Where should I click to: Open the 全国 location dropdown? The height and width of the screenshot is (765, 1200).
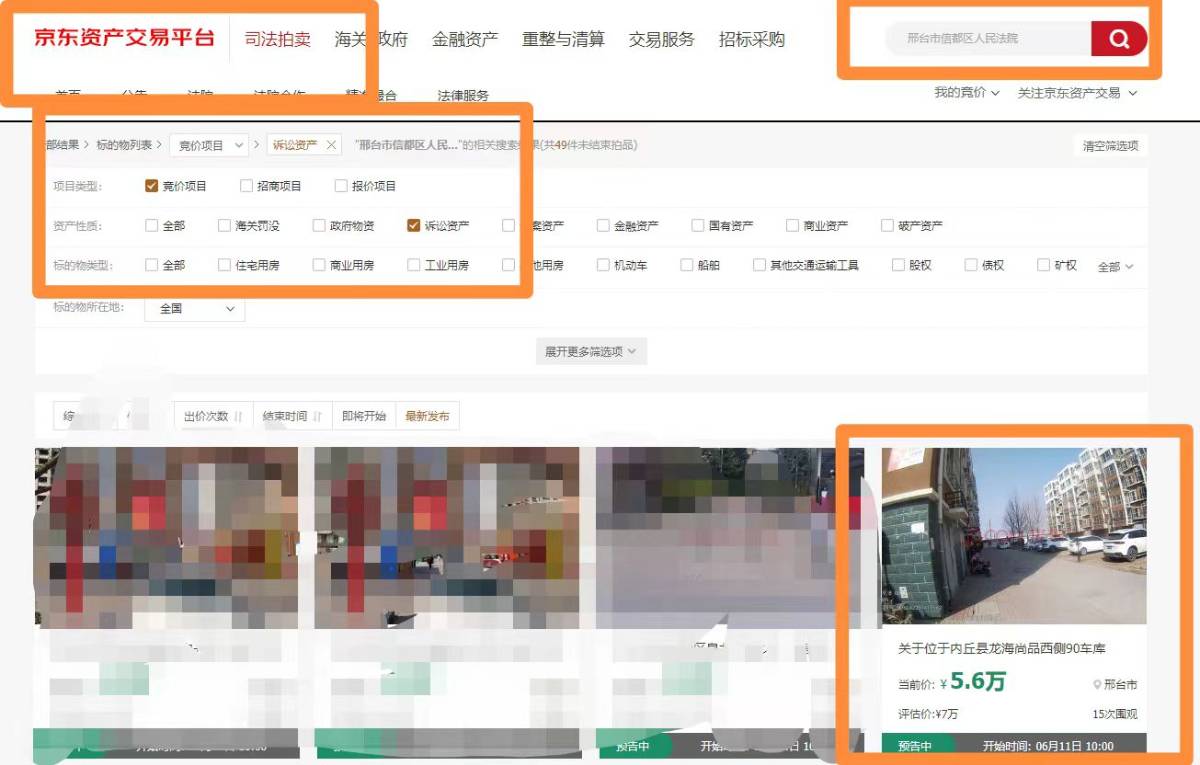pos(194,309)
